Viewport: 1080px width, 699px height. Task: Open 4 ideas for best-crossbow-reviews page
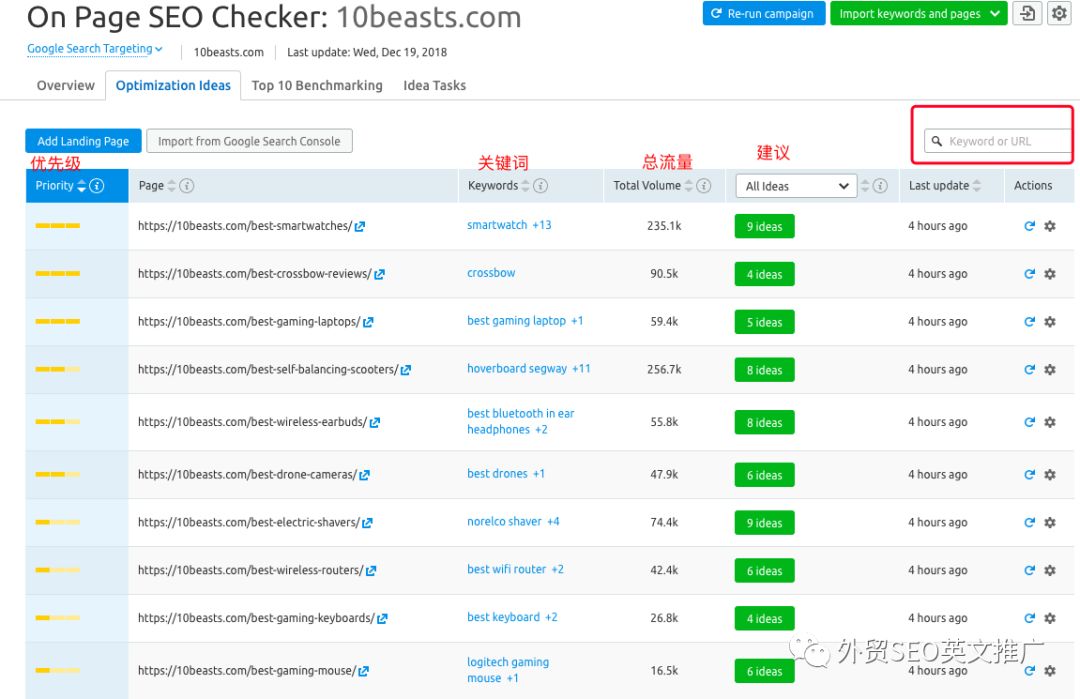coord(765,274)
